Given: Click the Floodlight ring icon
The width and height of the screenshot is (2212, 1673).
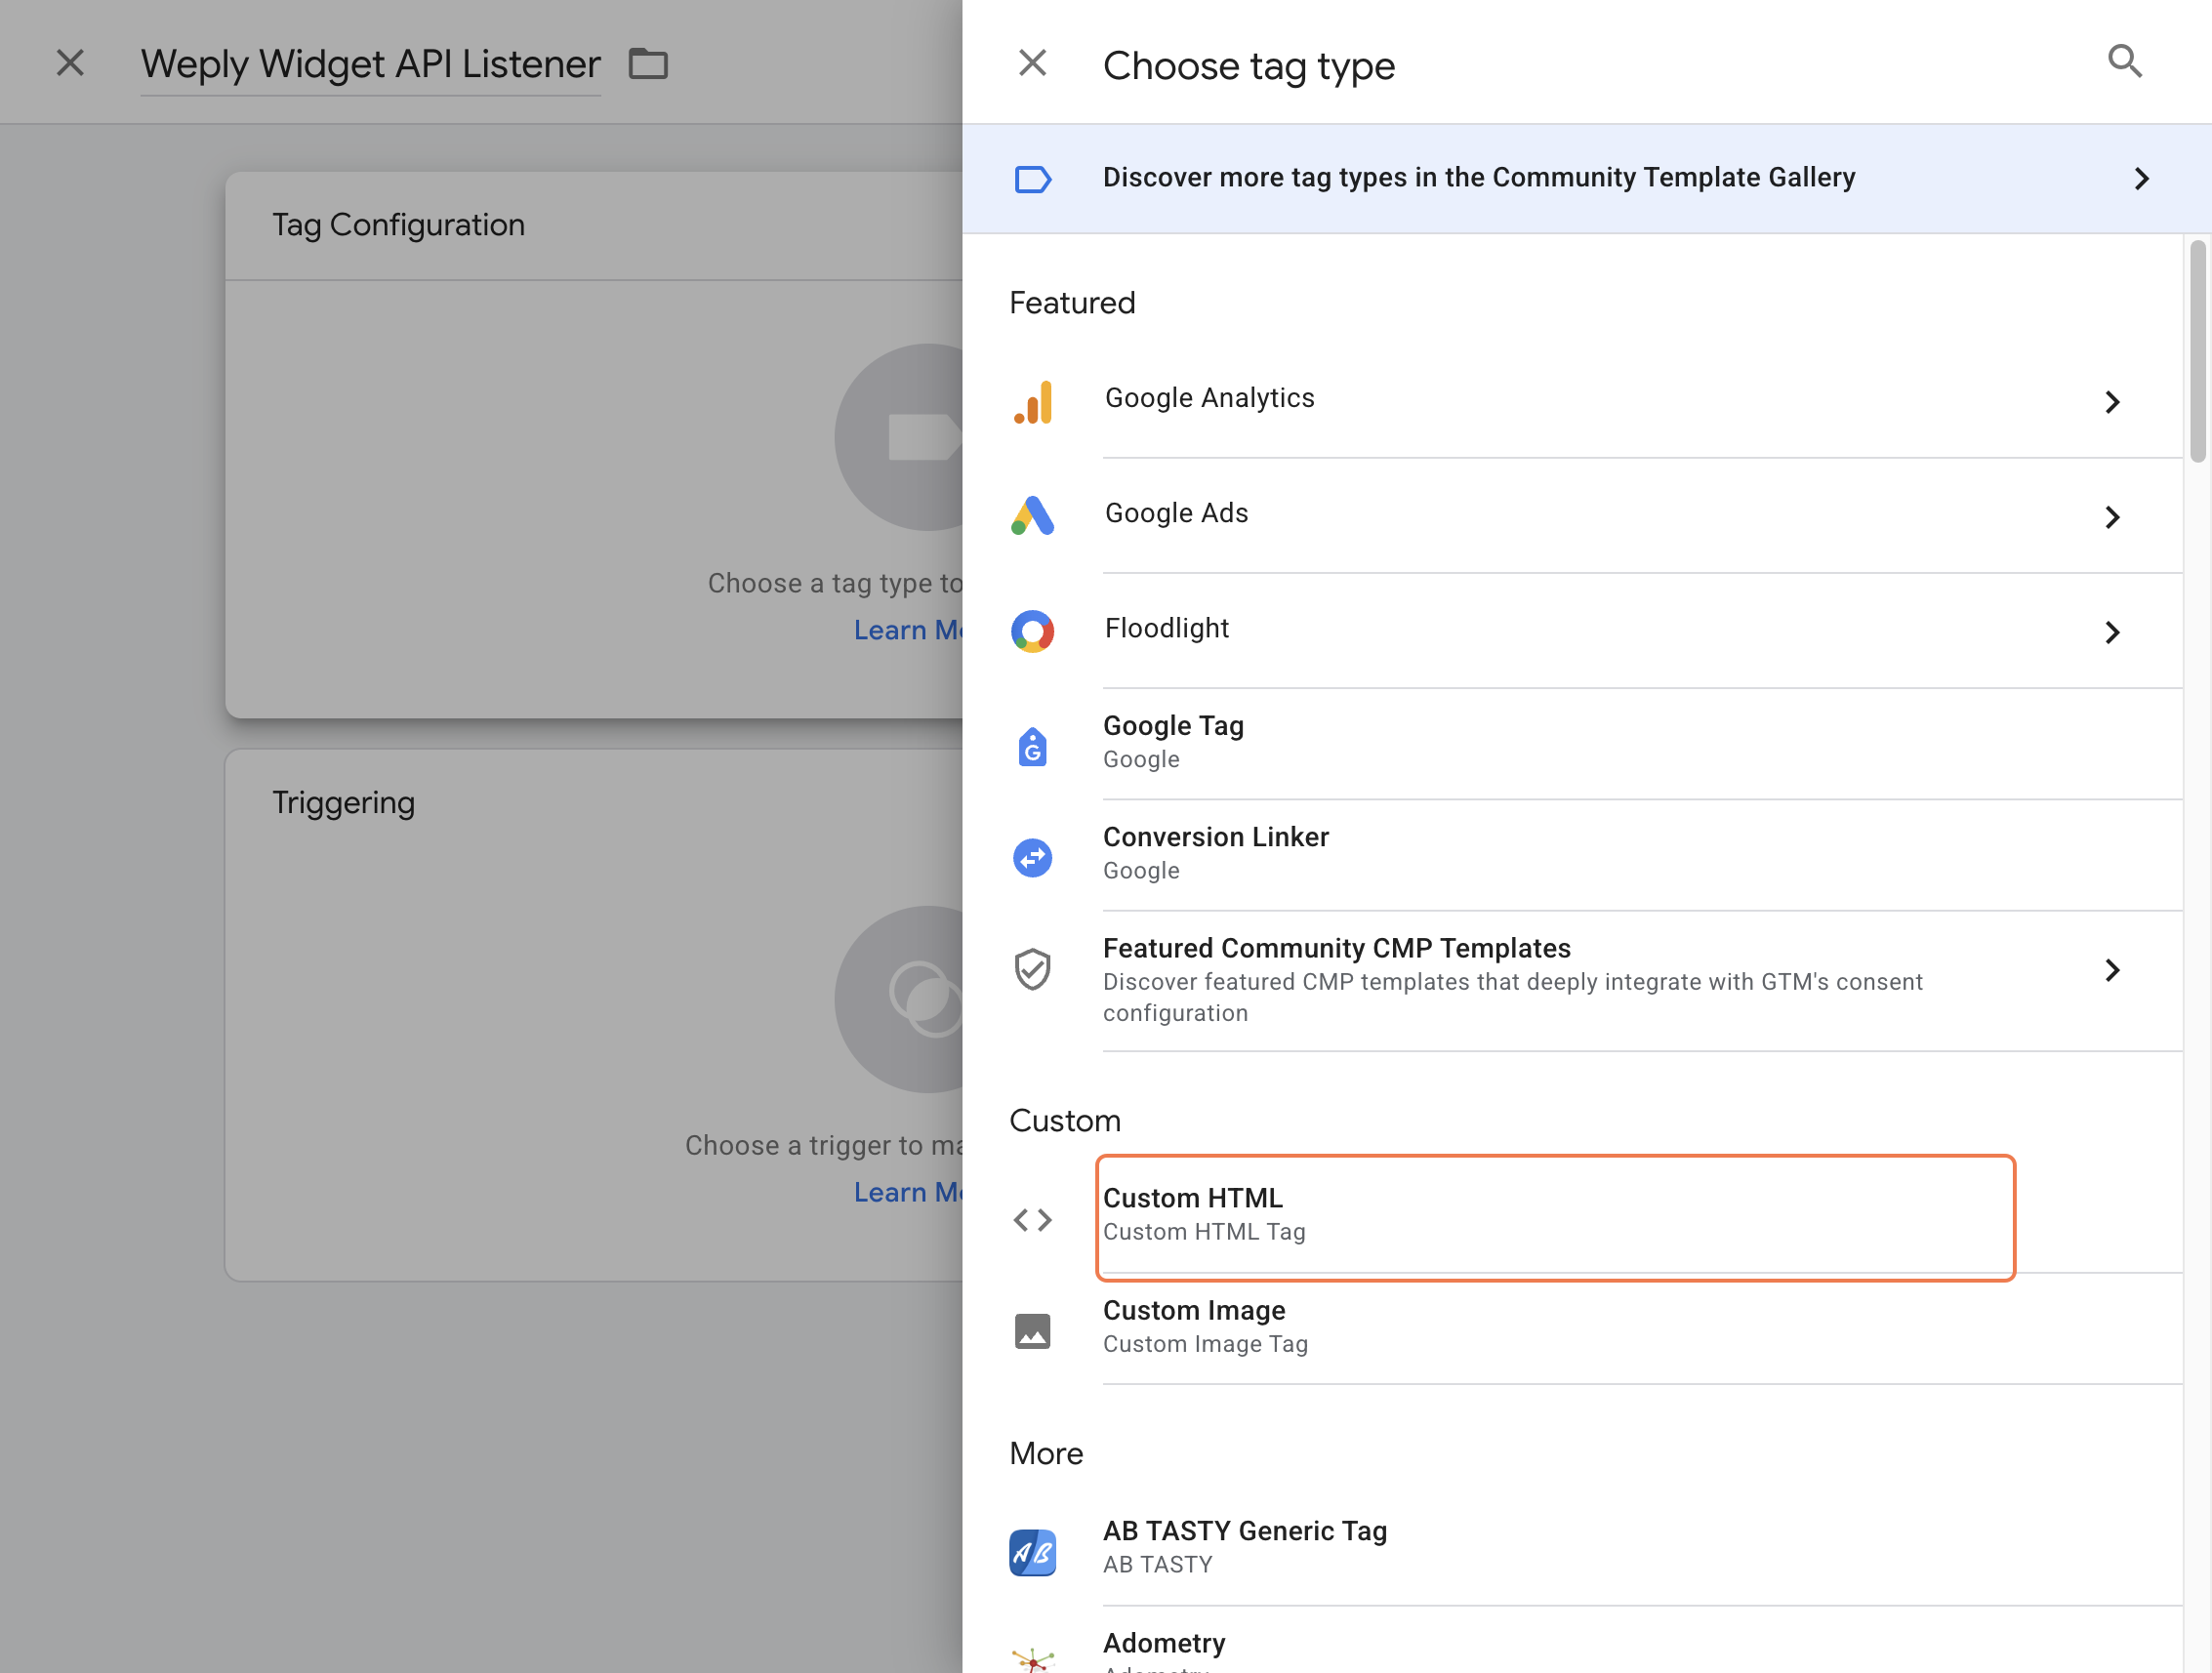Looking at the screenshot, I should 1032,631.
